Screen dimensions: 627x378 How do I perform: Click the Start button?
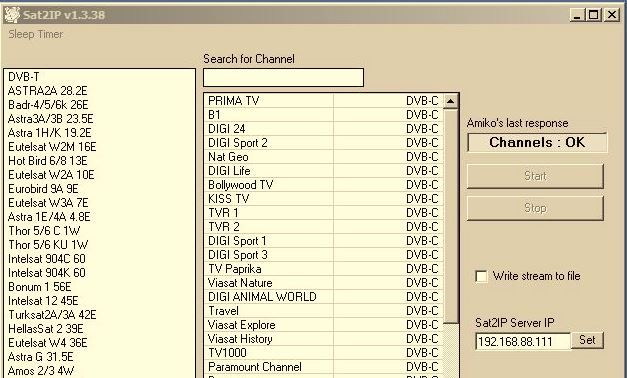pyautogui.click(x=535, y=176)
